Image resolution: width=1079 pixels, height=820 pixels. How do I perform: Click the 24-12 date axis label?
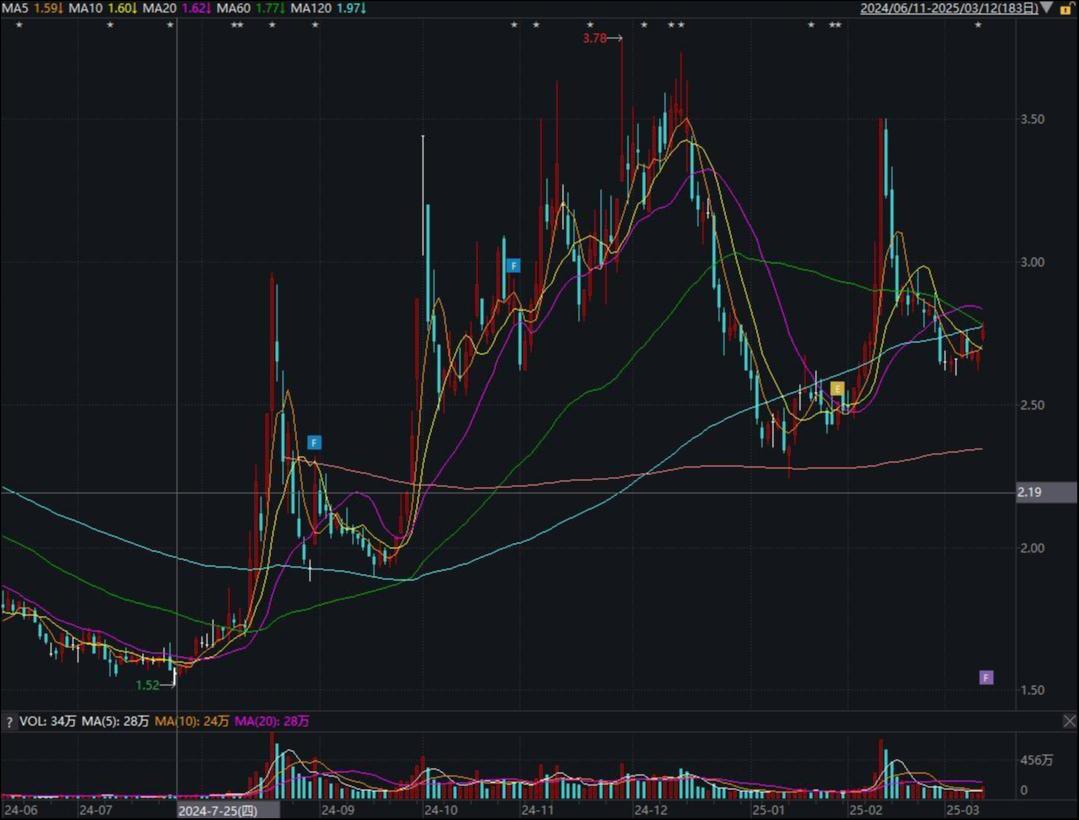click(650, 810)
